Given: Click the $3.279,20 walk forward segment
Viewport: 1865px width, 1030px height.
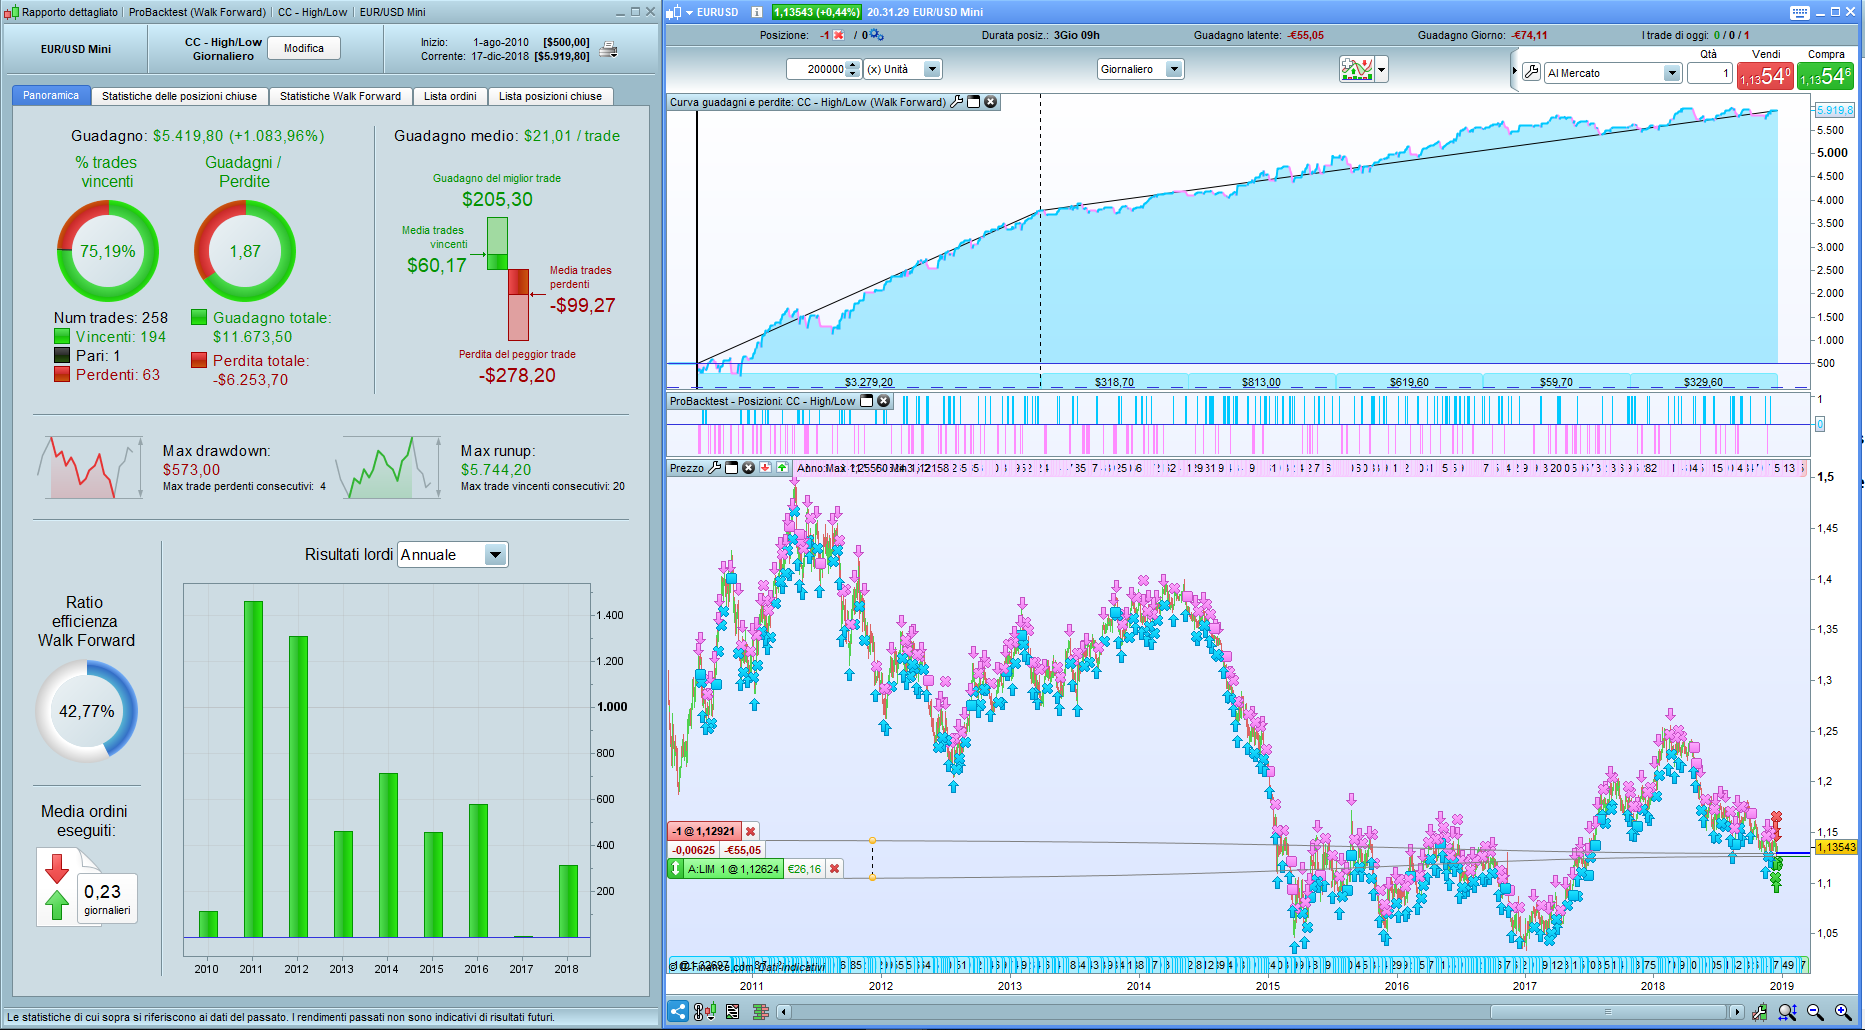Looking at the screenshot, I should [x=868, y=382].
